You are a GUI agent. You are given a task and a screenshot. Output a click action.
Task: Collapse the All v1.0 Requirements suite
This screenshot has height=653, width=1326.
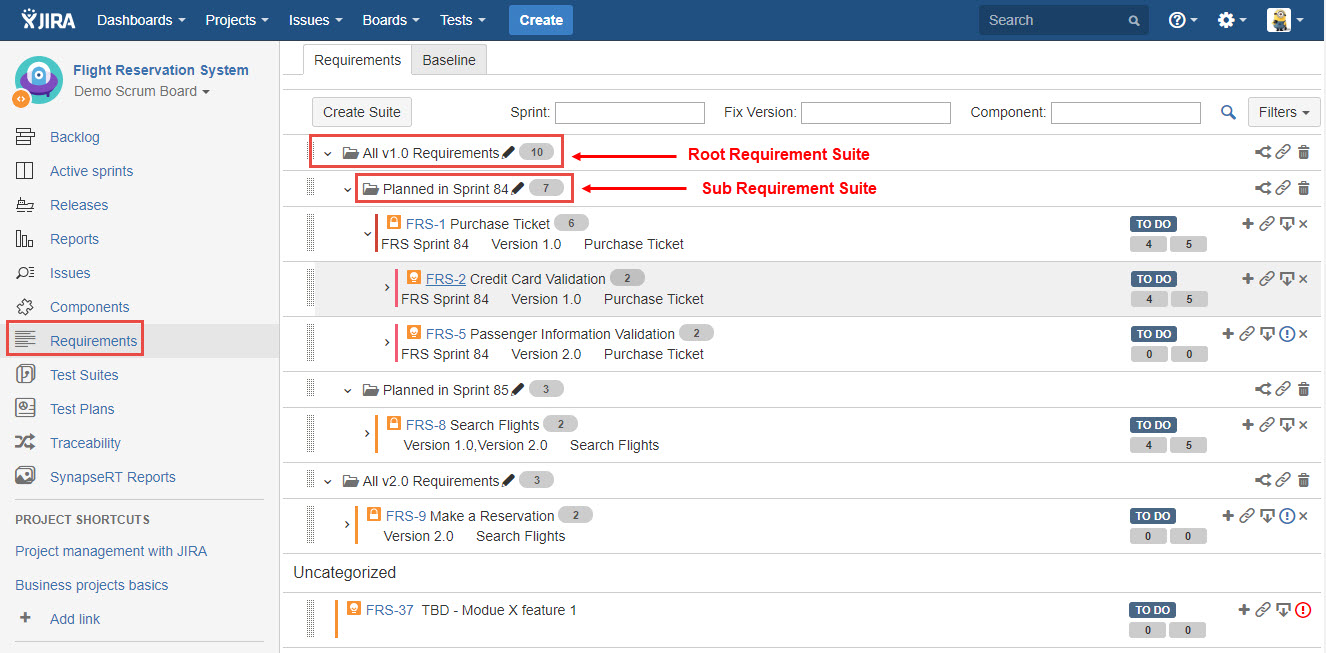click(327, 154)
